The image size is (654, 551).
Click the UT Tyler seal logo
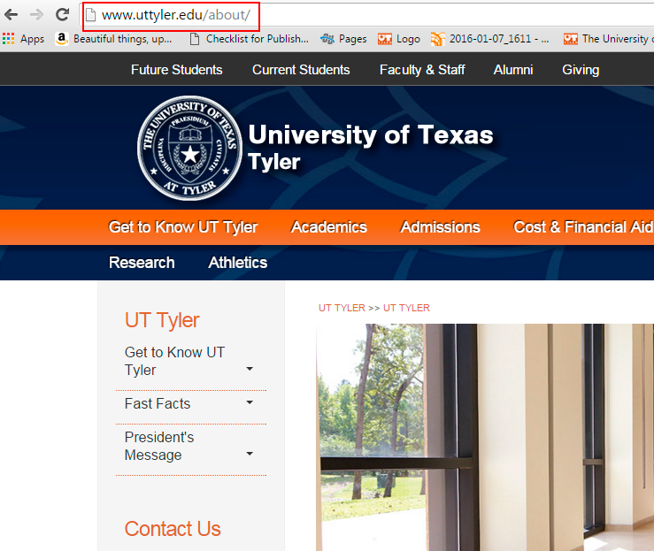pos(190,148)
